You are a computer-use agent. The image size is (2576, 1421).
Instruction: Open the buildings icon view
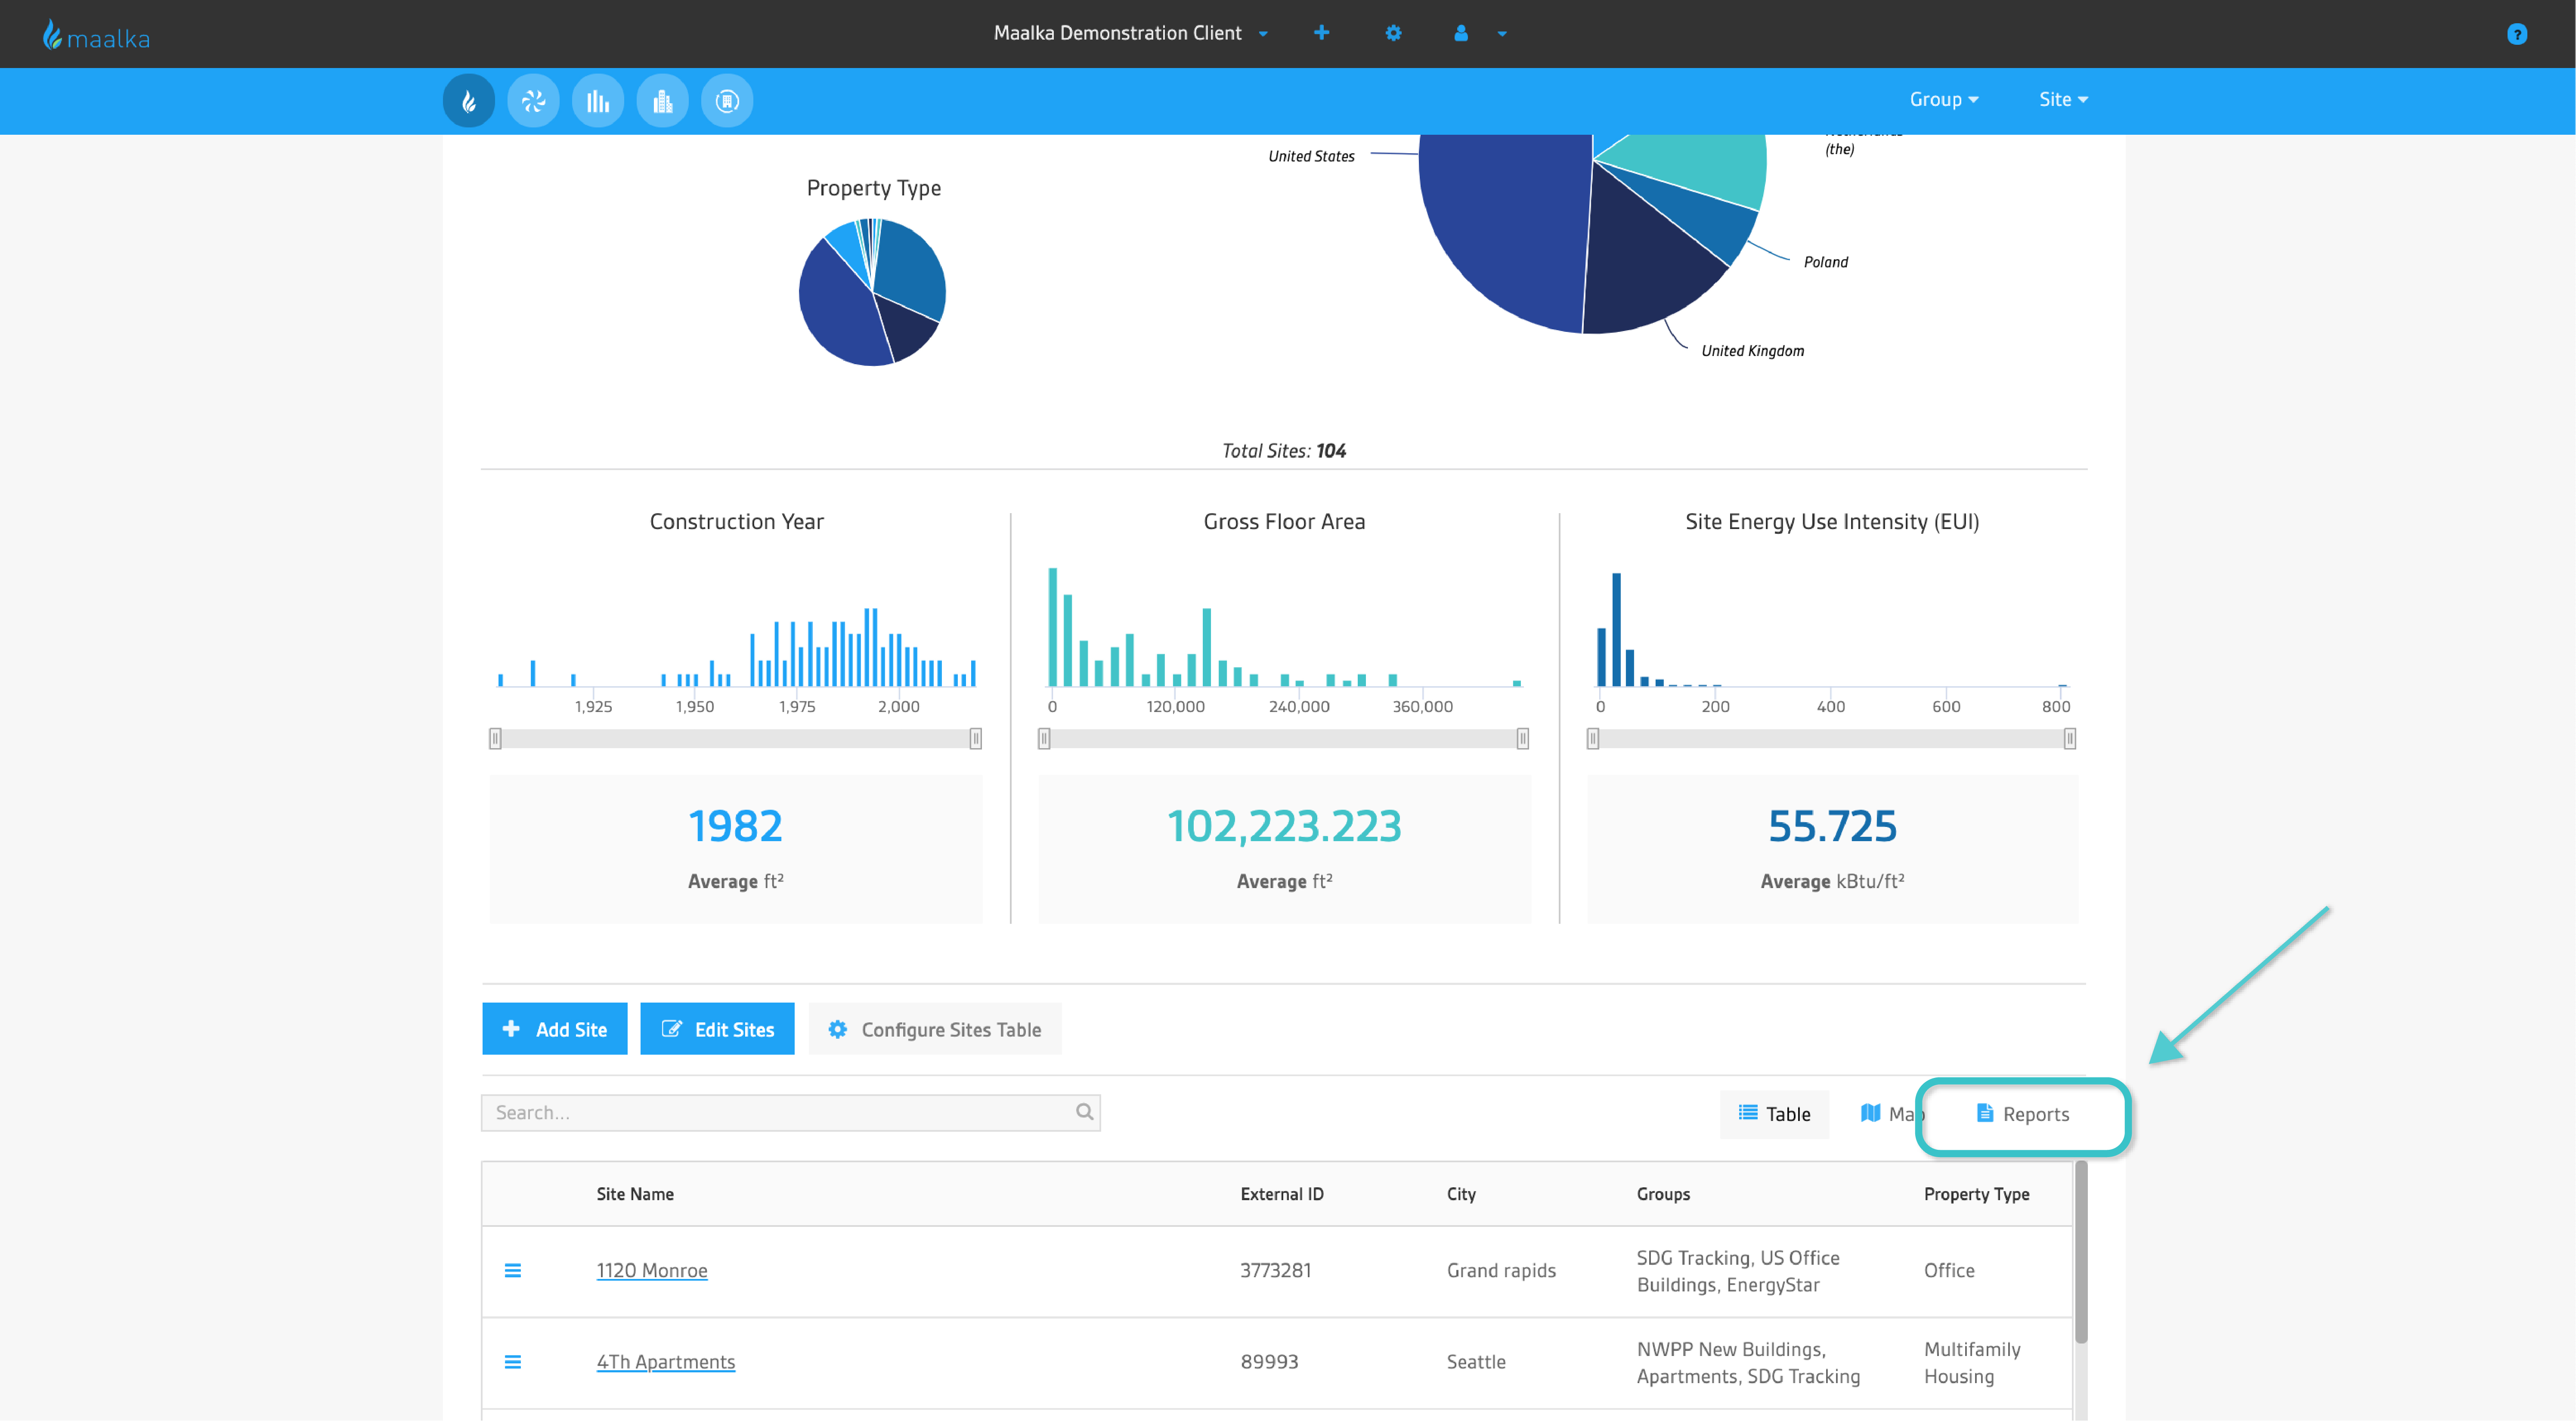(x=662, y=100)
